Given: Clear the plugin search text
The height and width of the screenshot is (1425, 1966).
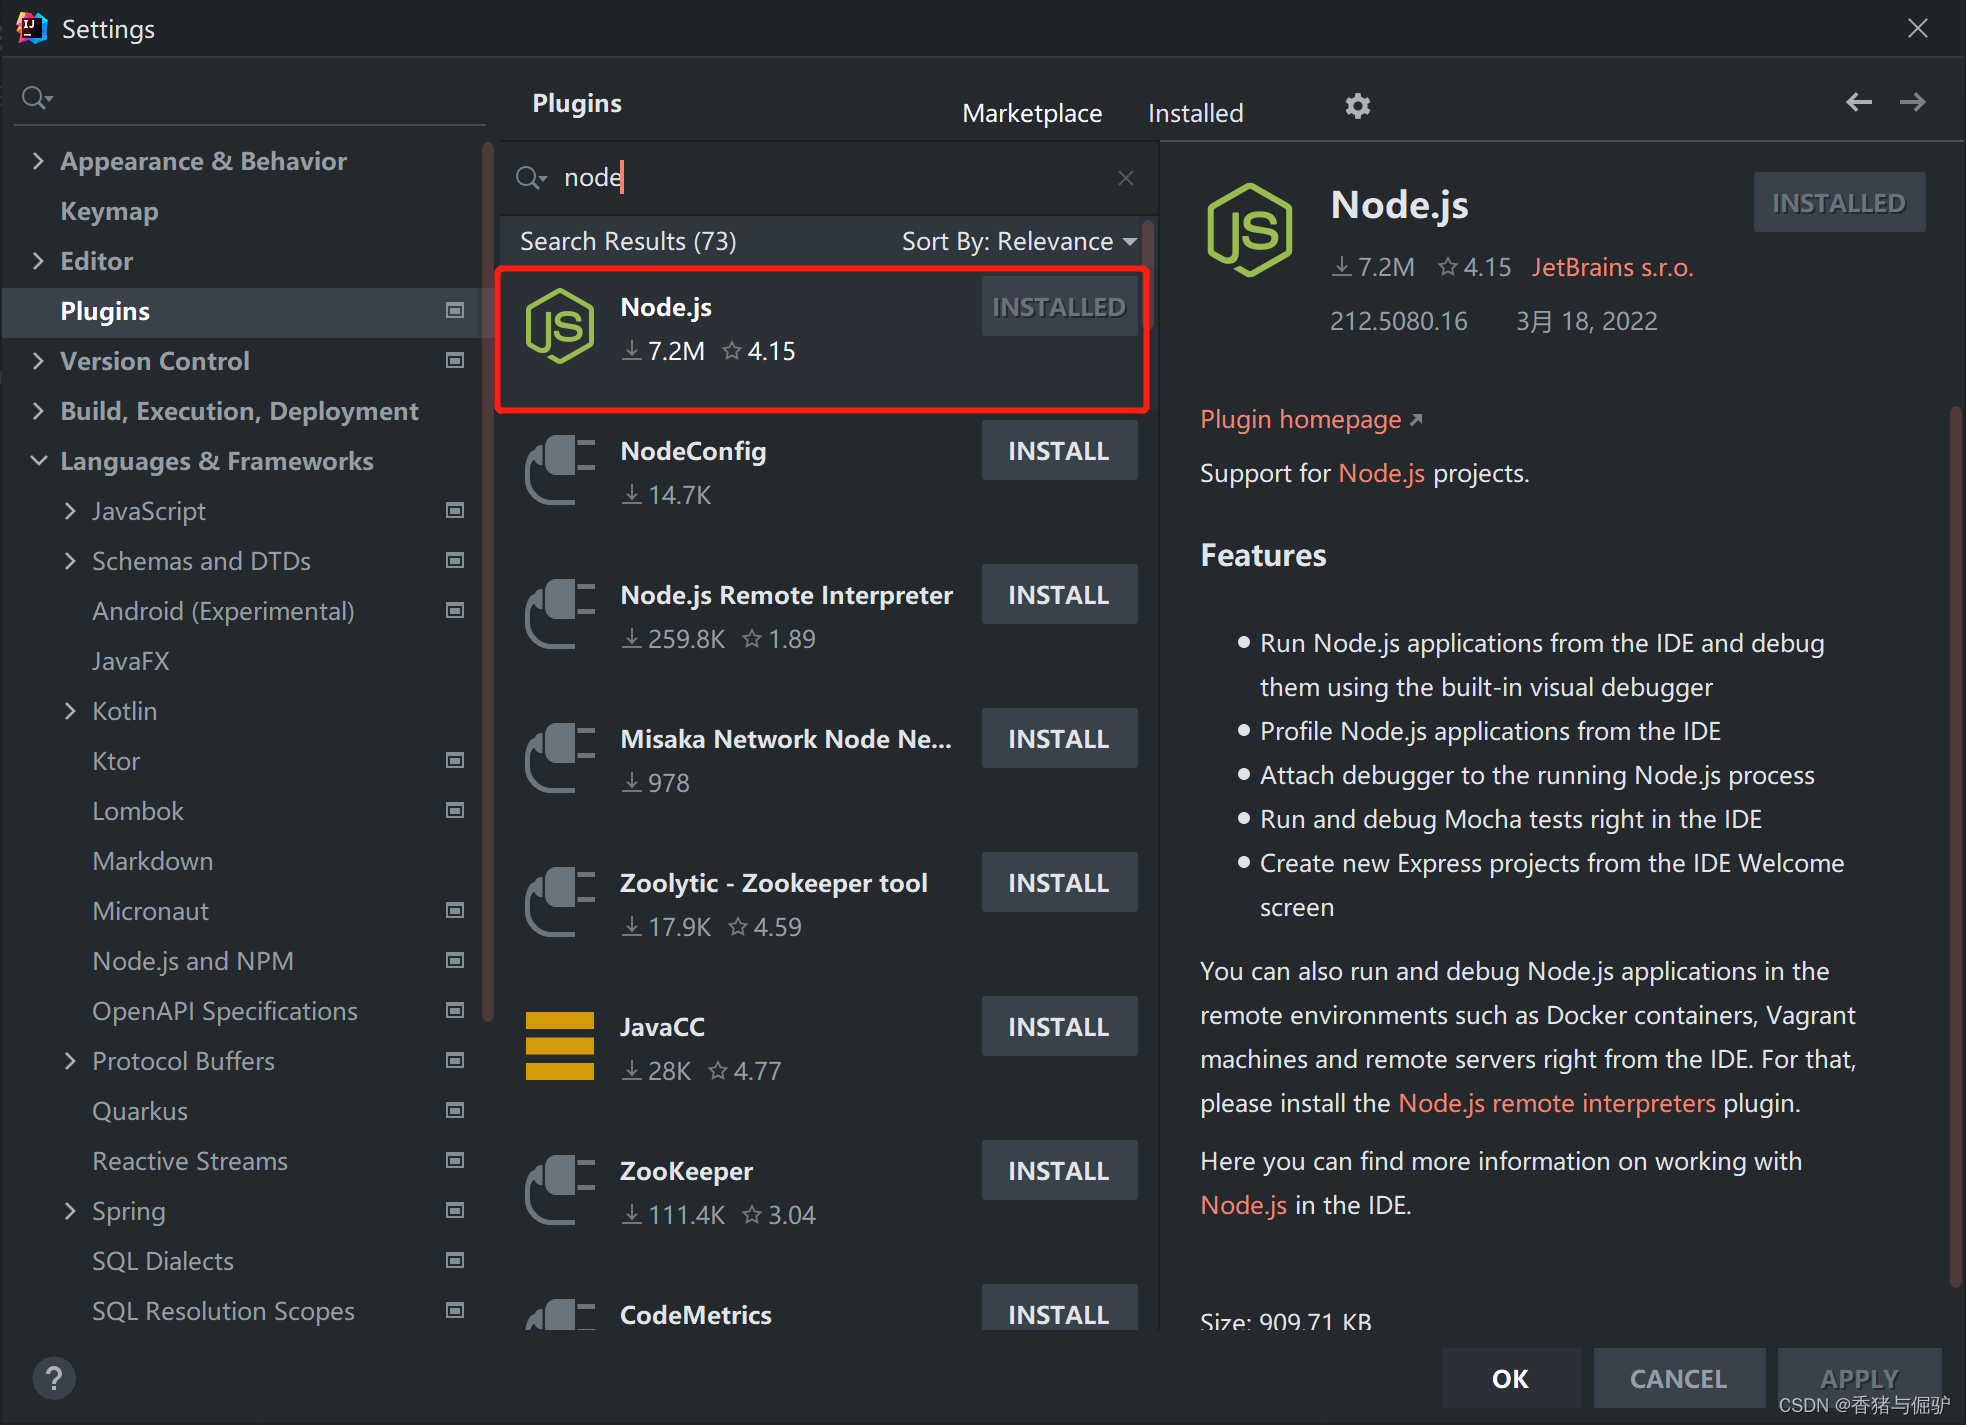Looking at the screenshot, I should point(1126,178).
